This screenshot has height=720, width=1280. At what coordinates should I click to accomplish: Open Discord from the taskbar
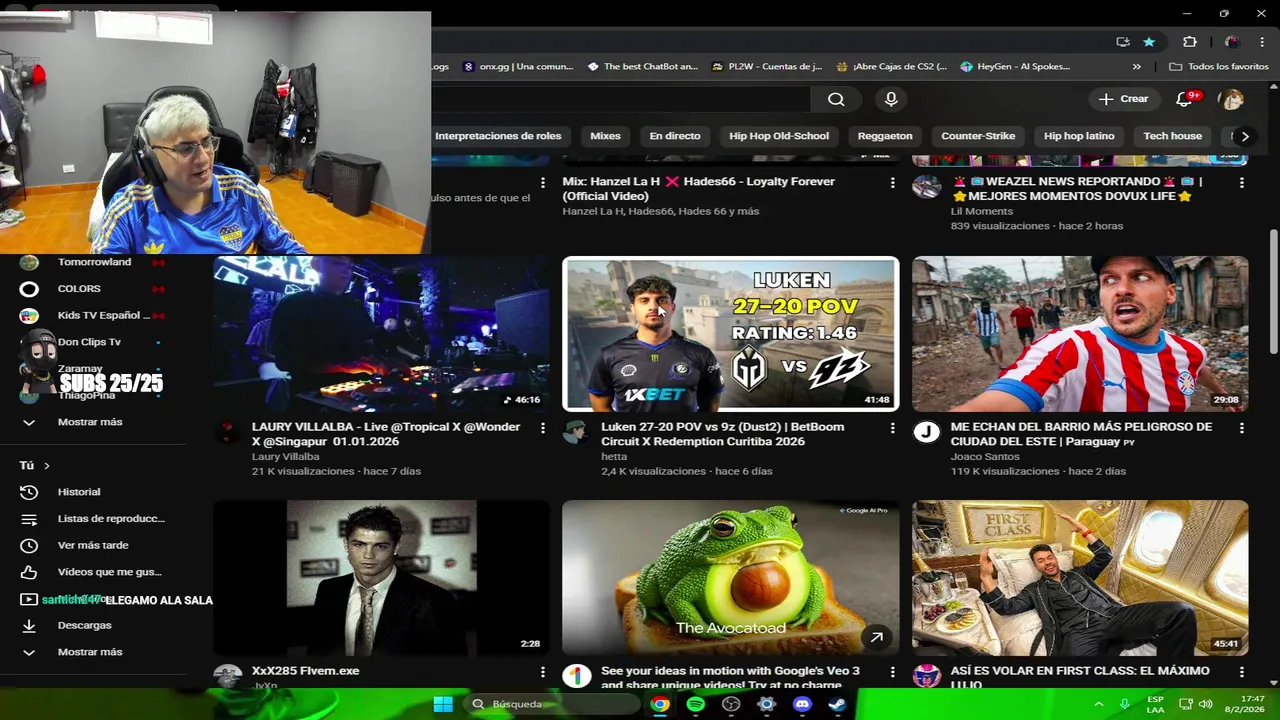click(x=802, y=704)
